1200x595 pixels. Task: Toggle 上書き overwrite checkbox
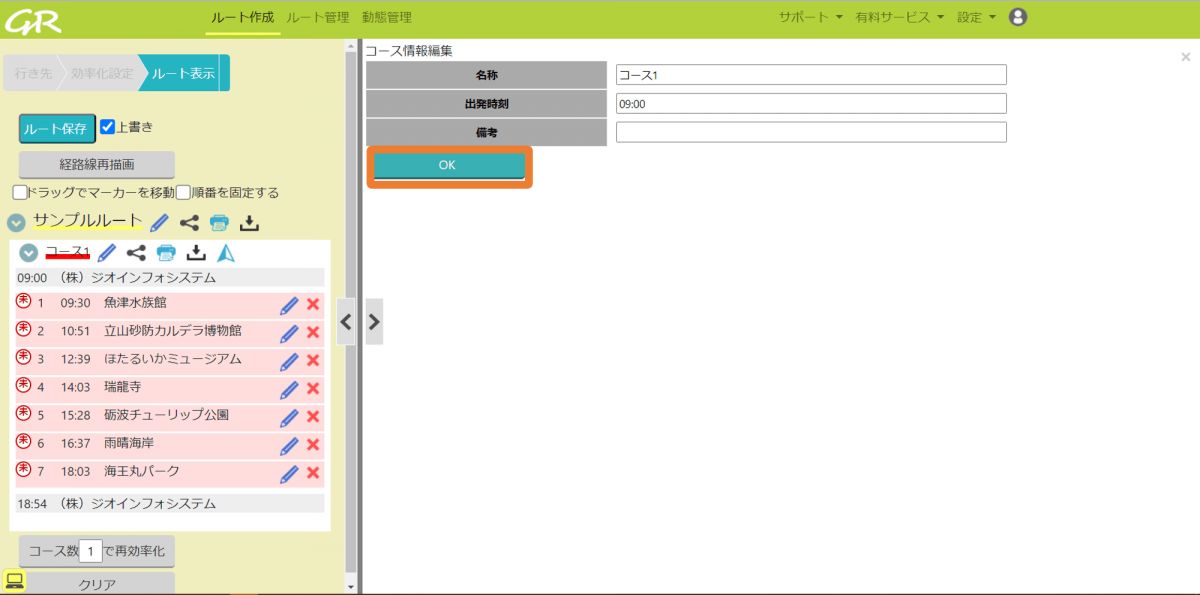pyautogui.click(x=108, y=127)
